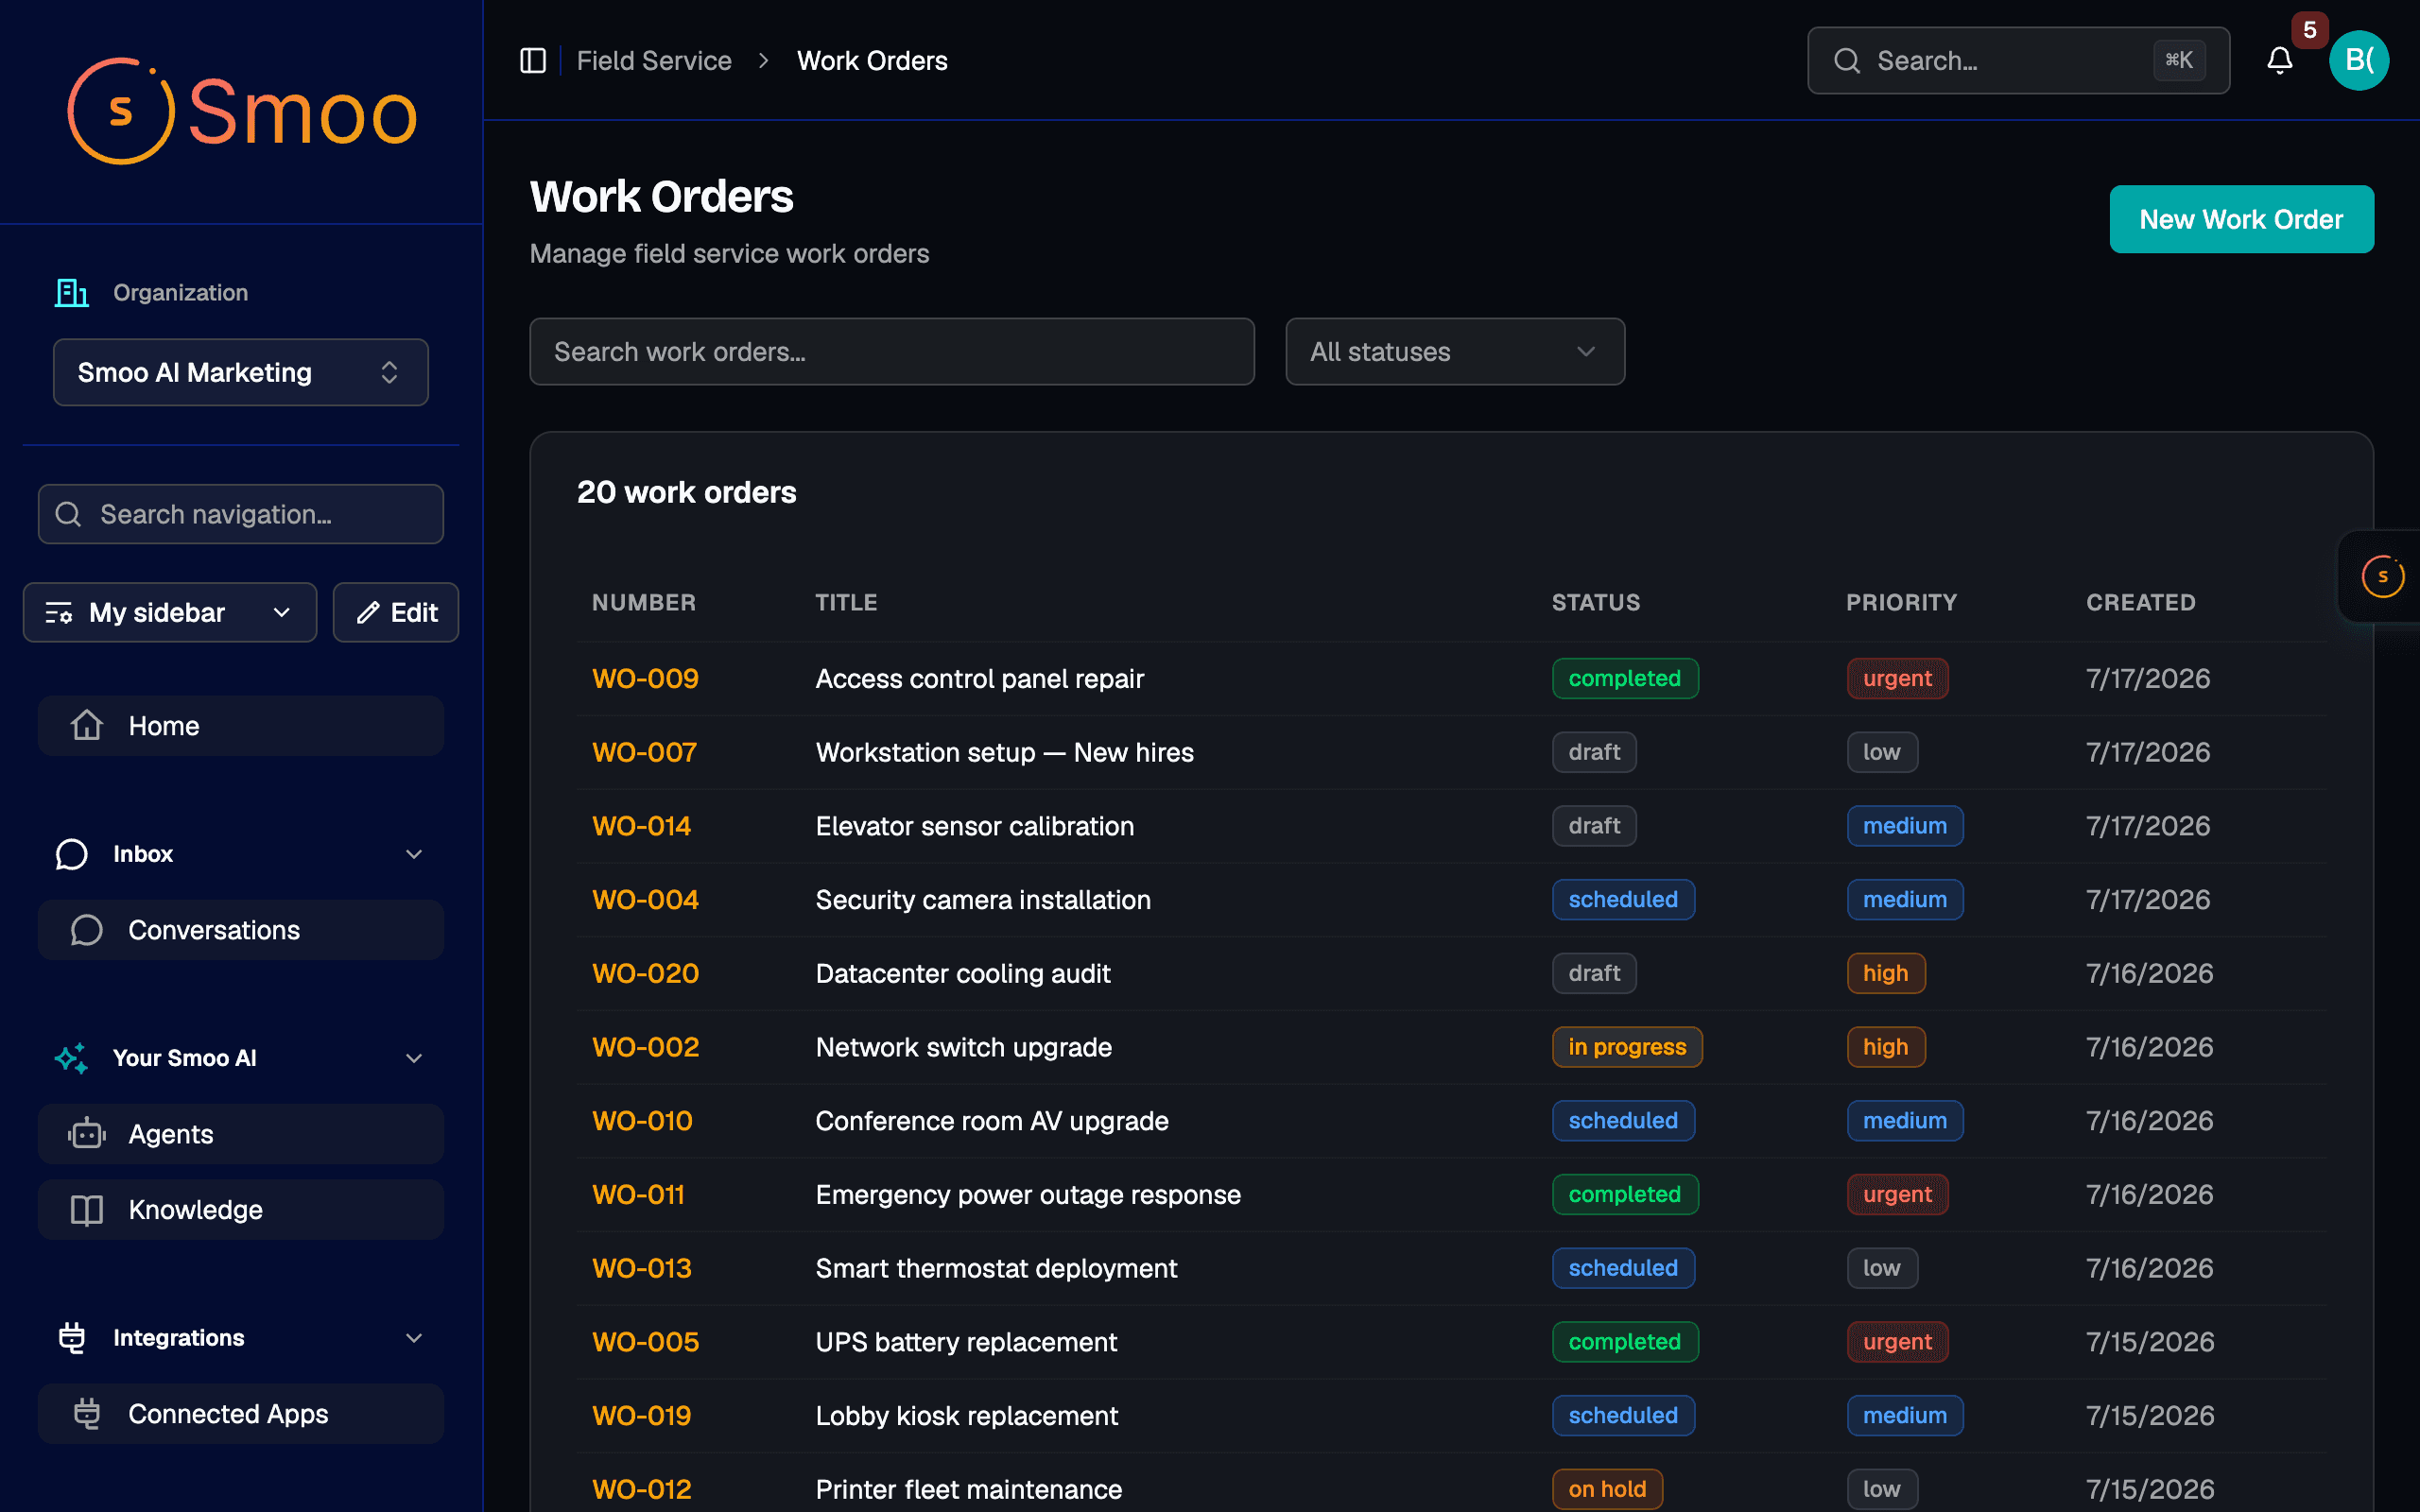Click the STATUS column header
Viewport: 2420px width, 1512px height.
[1596, 602]
